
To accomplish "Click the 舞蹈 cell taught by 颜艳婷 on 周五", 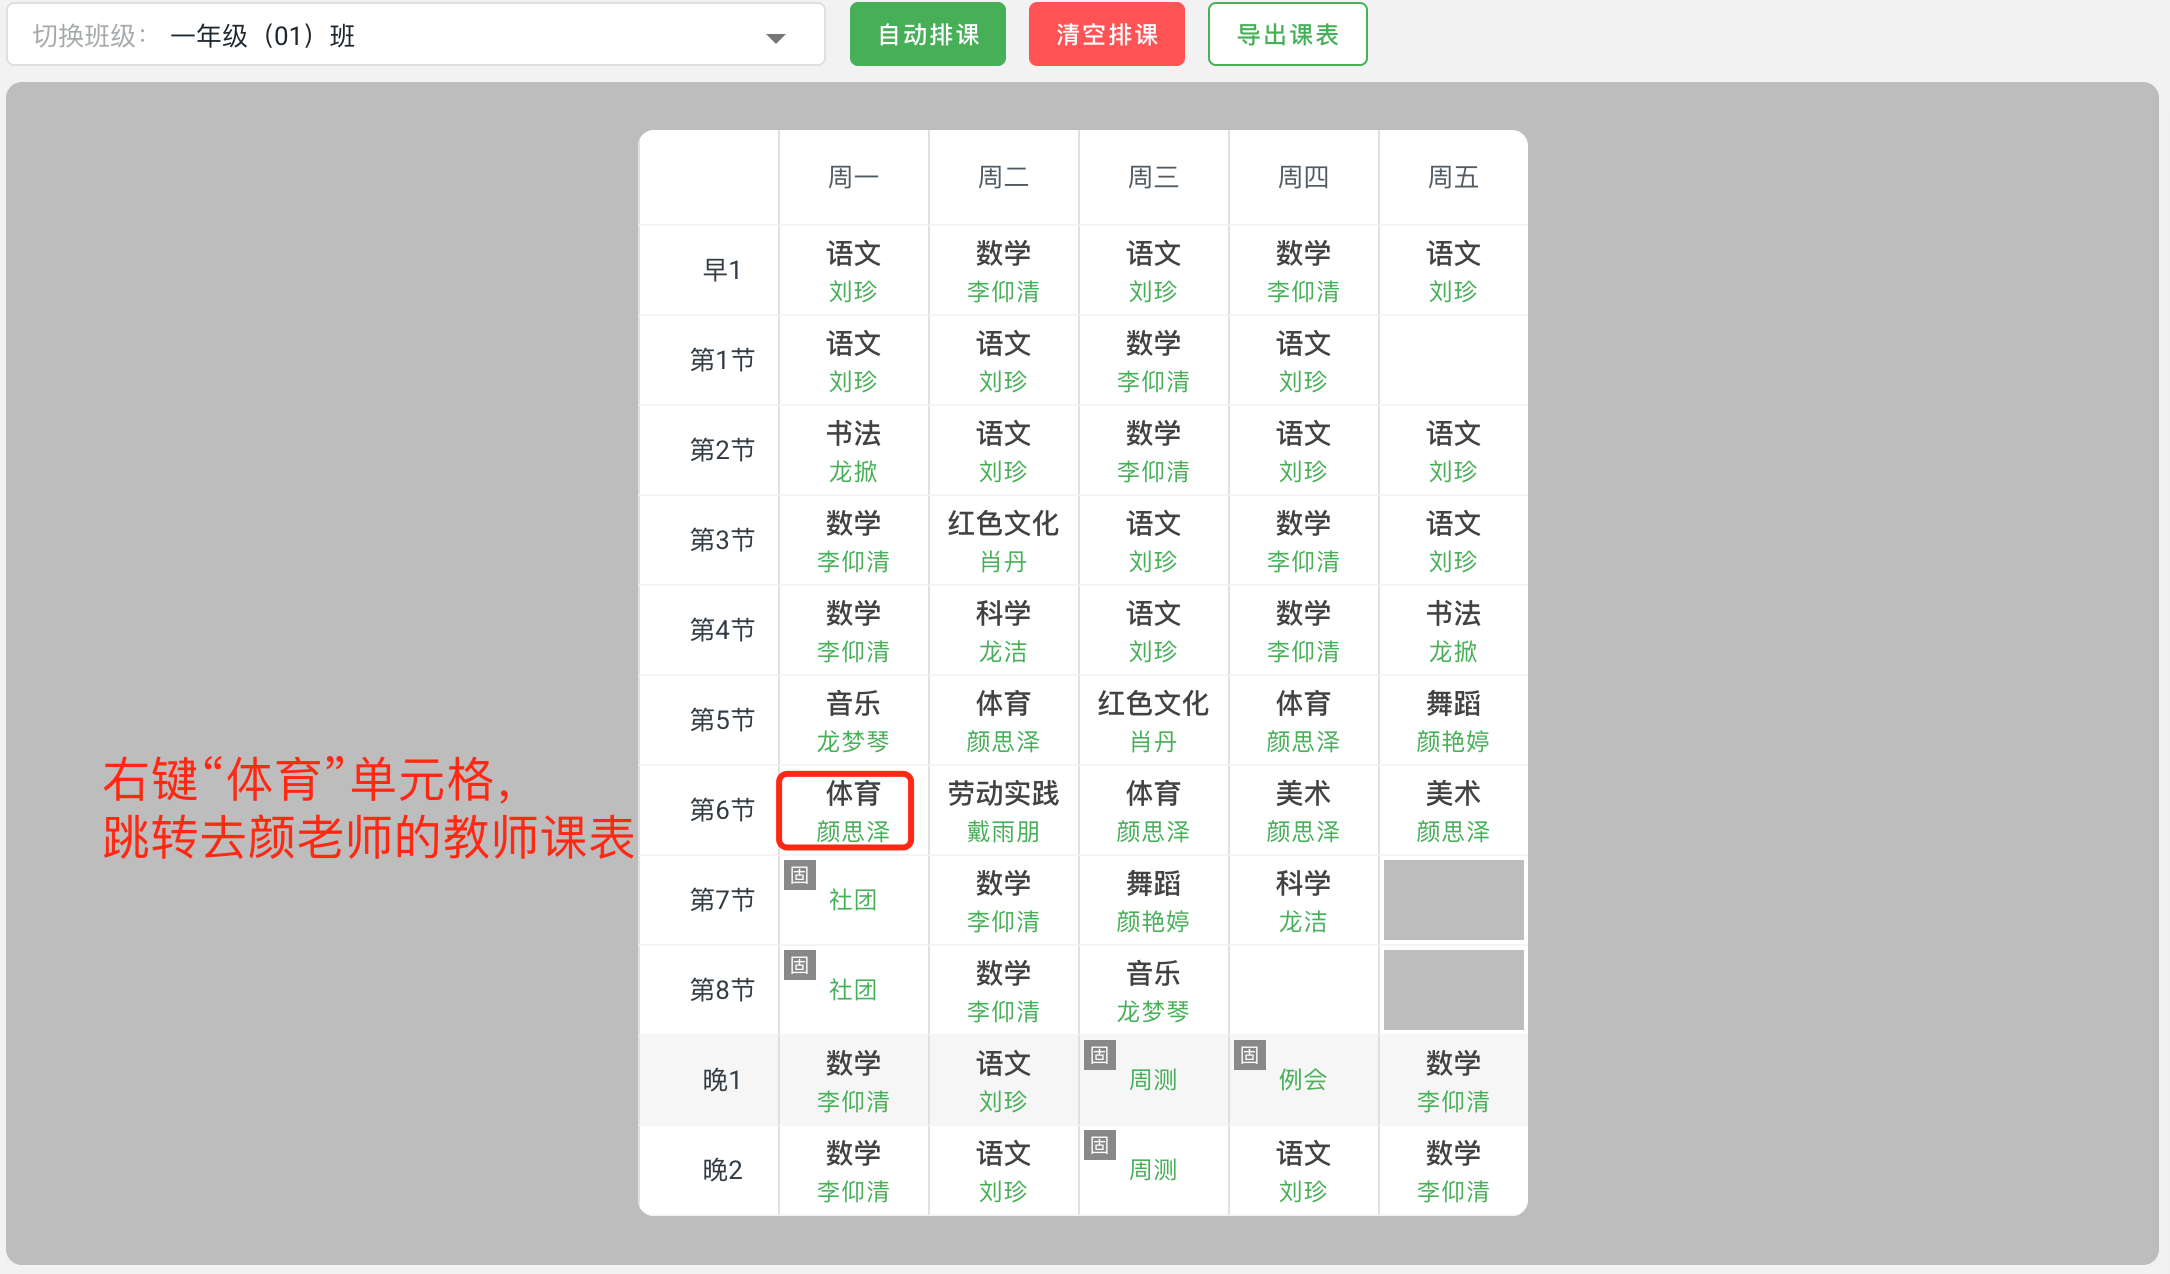I will click(1452, 720).
